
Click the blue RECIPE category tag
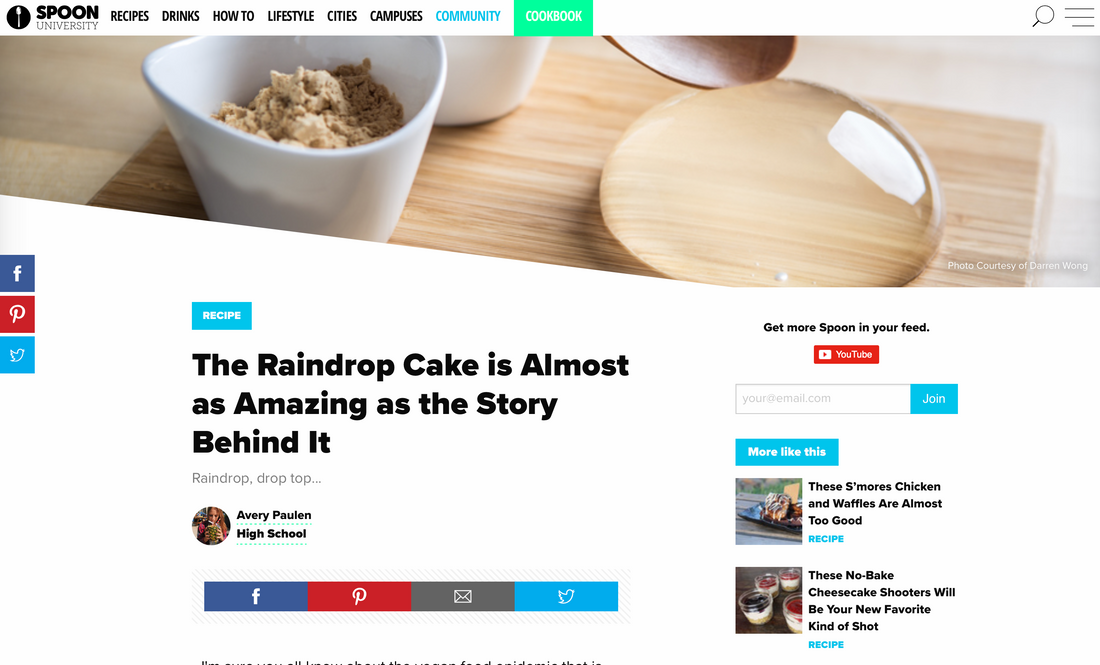click(x=221, y=316)
